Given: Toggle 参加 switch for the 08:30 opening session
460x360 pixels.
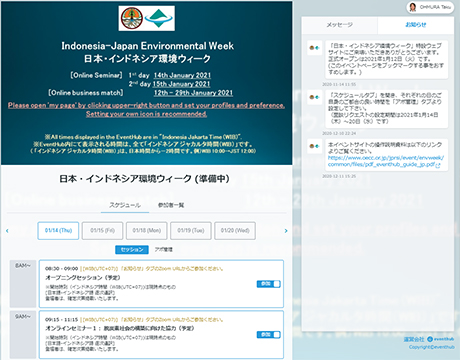Looking at the screenshot, I should coord(269,284).
